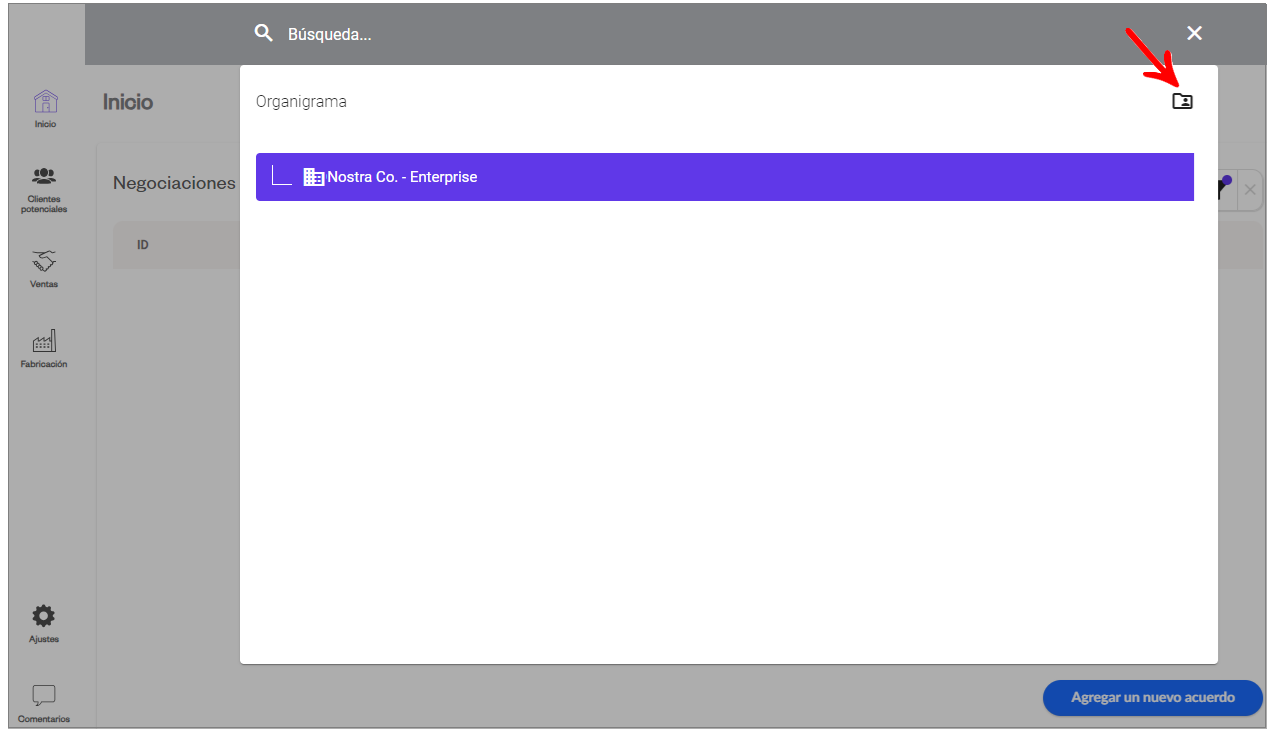Select the Nostra Co. - Enterprise row

(x=725, y=177)
